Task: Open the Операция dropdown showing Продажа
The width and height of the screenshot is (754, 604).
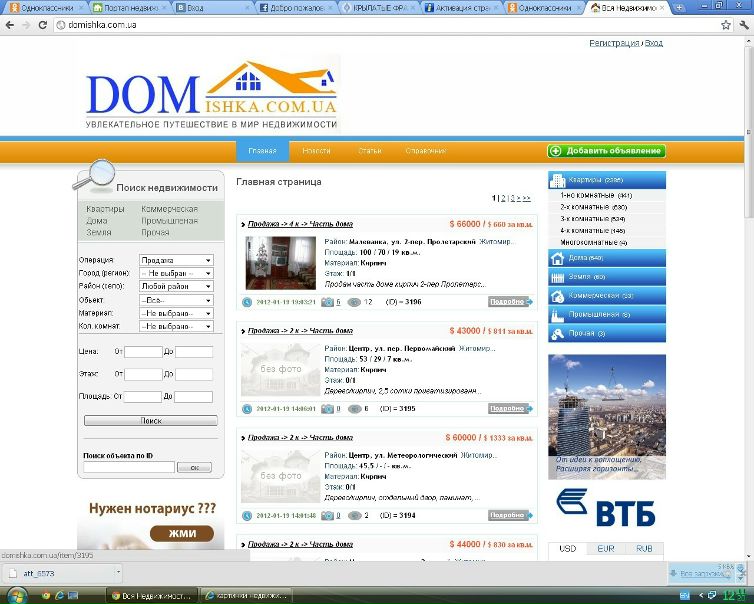Action: 176,260
